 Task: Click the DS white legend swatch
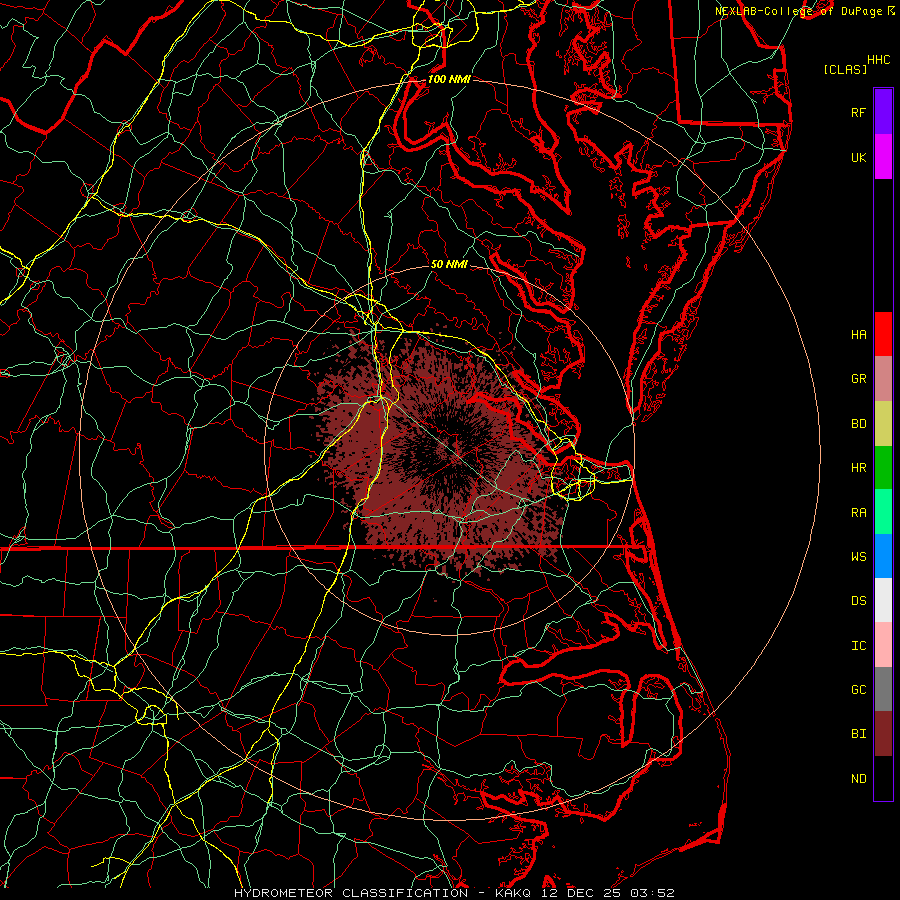(883, 600)
